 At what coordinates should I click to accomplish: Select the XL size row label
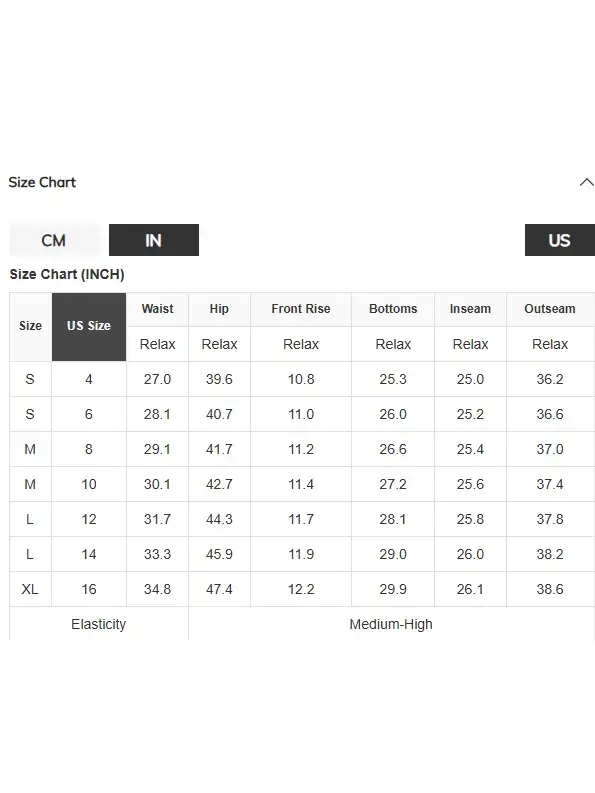pos(30,589)
